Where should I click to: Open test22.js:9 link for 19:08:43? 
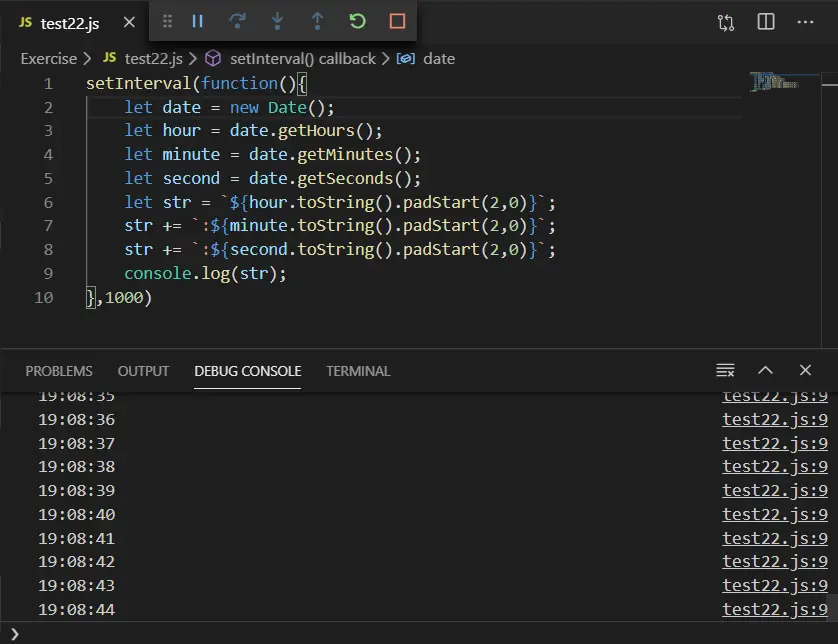point(775,586)
